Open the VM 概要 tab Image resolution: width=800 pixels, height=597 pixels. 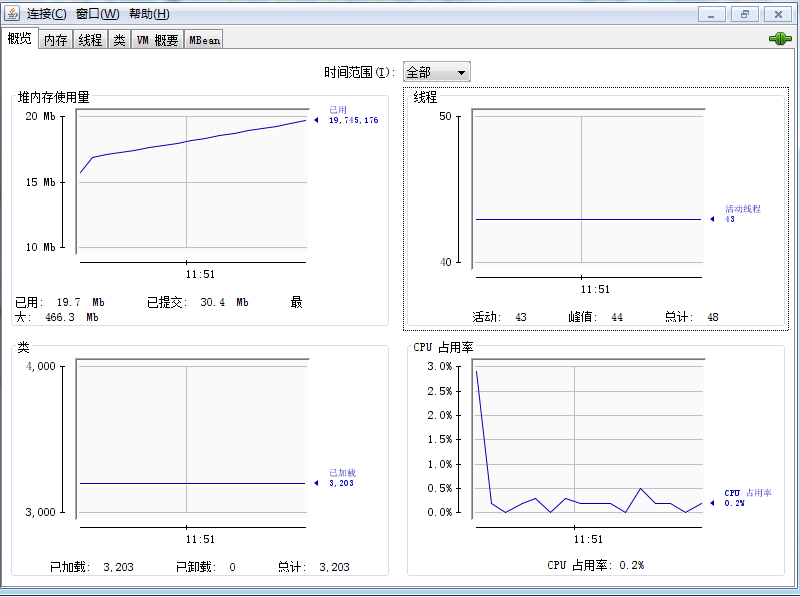coord(158,40)
